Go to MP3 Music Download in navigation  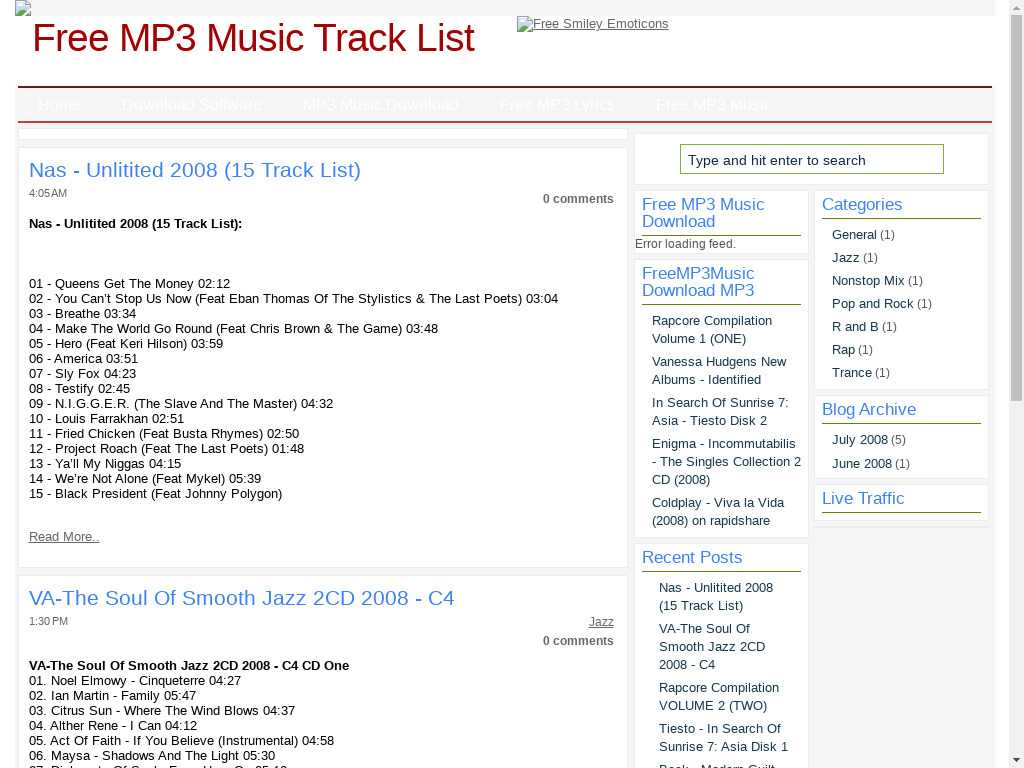click(380, 105)
